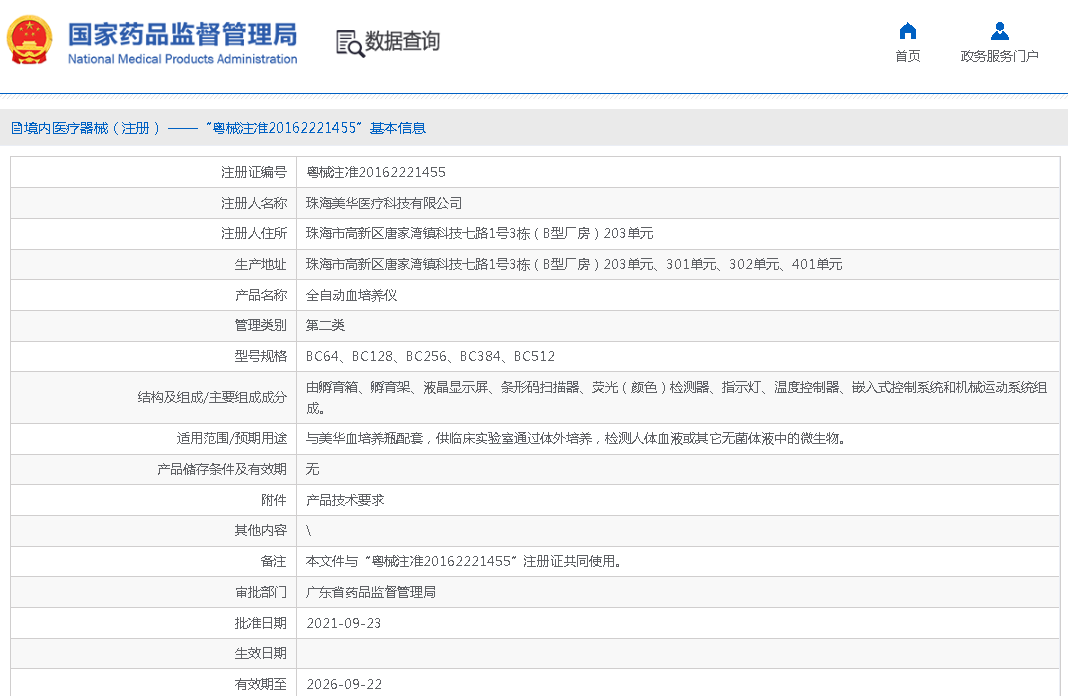
Task: Click the small icon before 境内医疗器械 heading
Action: 16,128
